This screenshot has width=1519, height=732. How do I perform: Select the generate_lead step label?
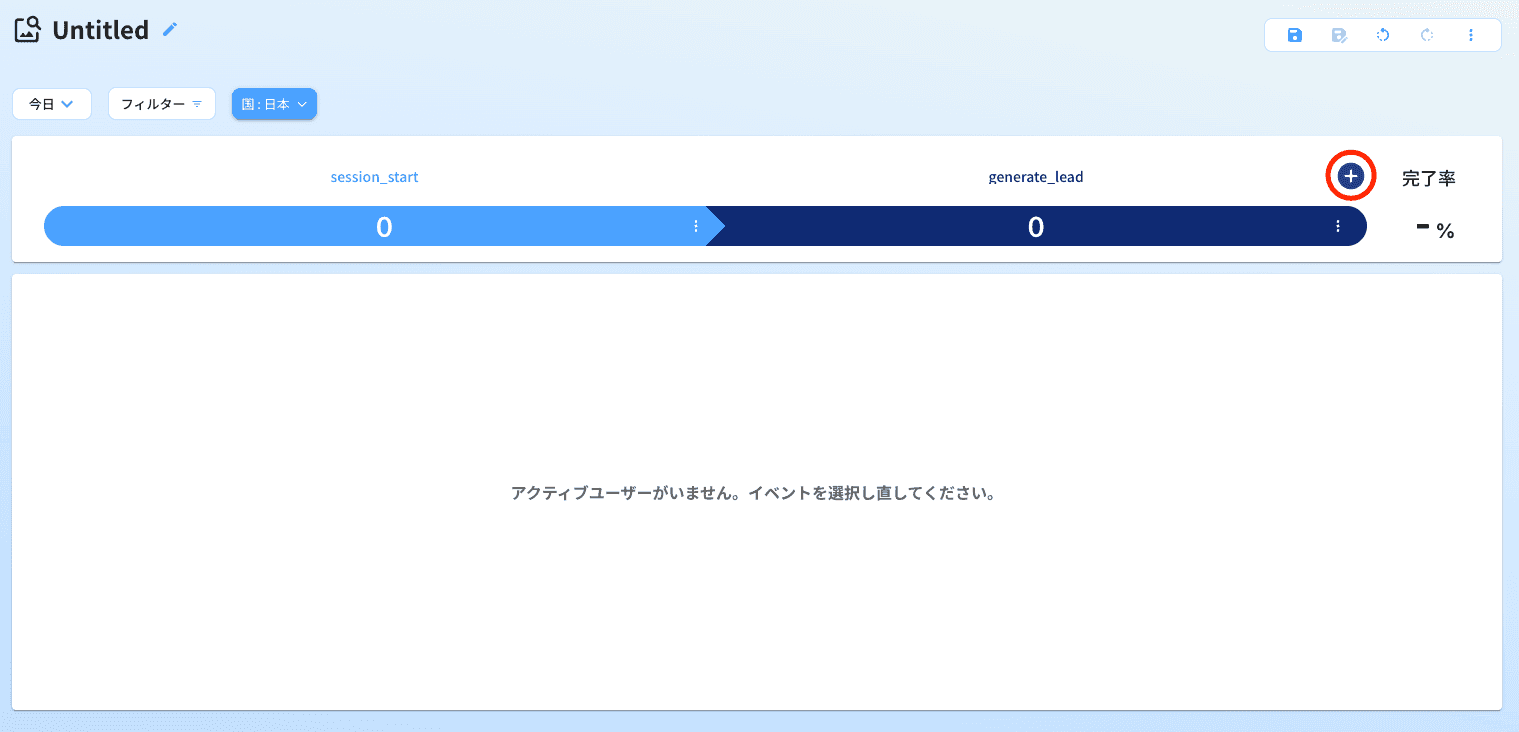click(1036, 176)
